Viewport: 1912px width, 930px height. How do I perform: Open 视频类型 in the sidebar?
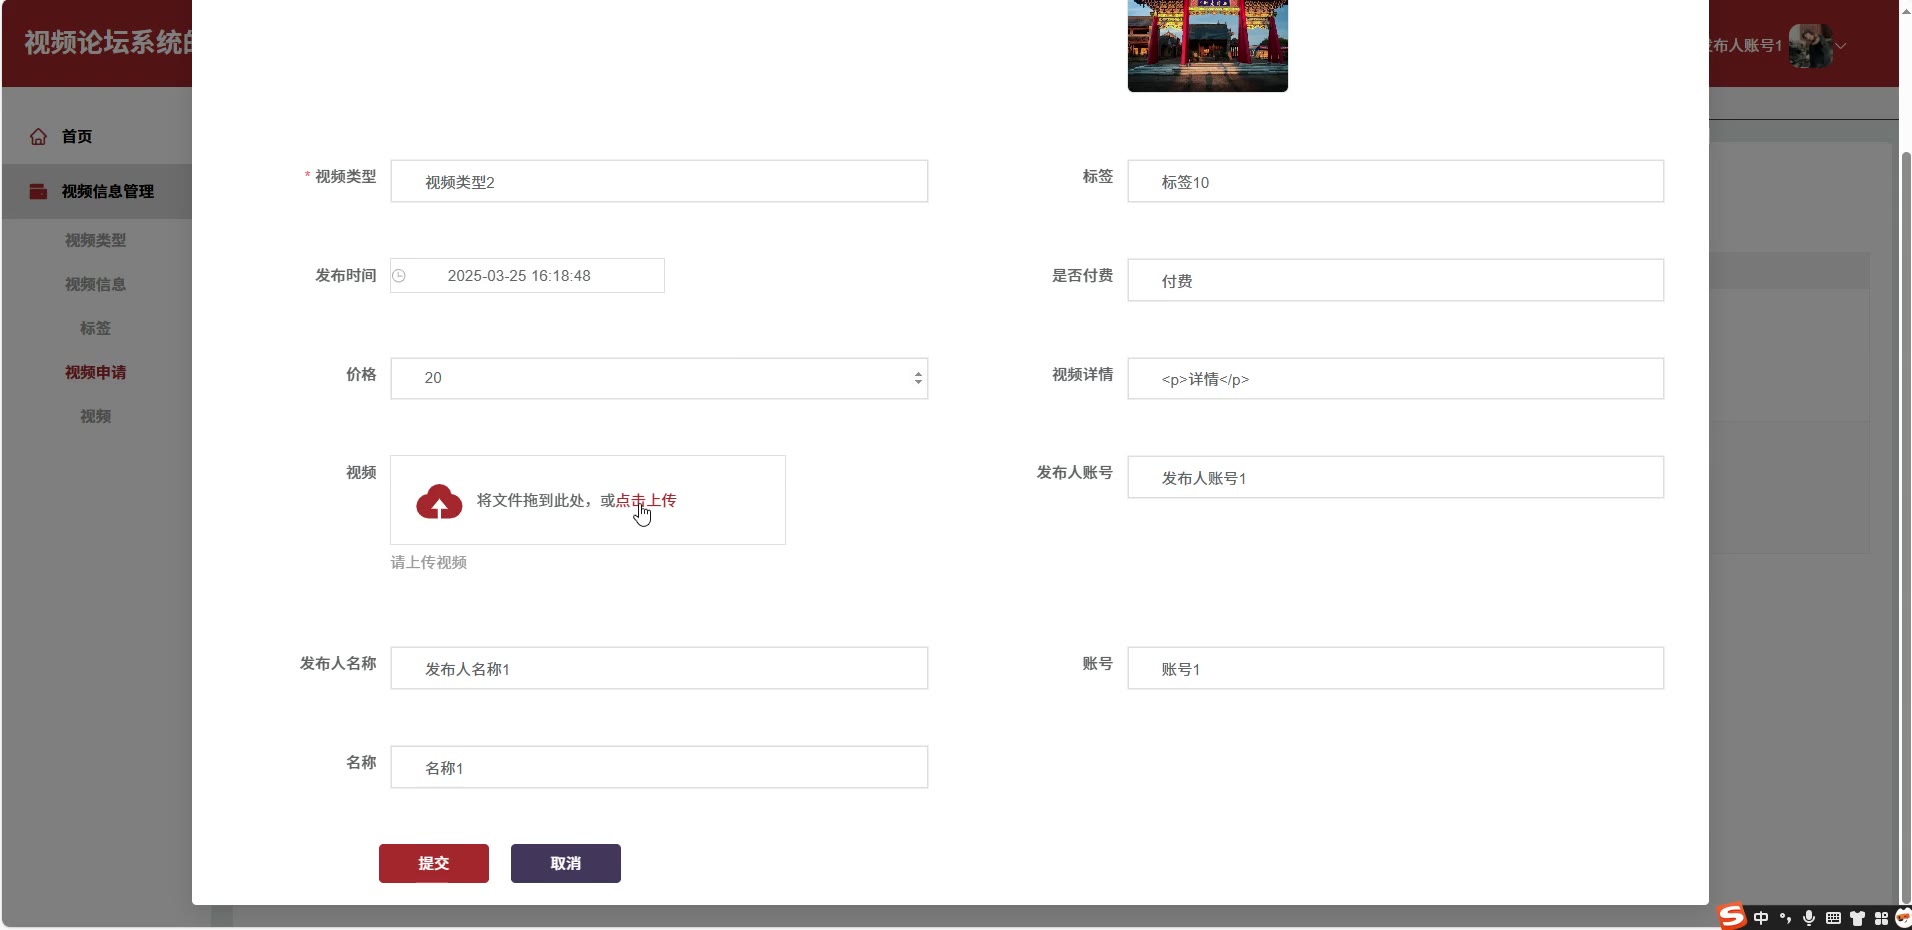[x=96, y=241]
